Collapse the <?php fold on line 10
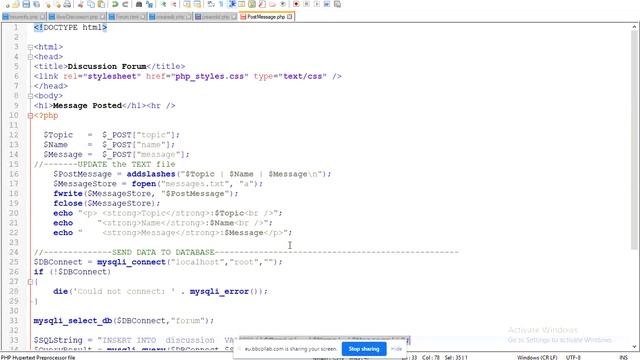 pos(30,116)
